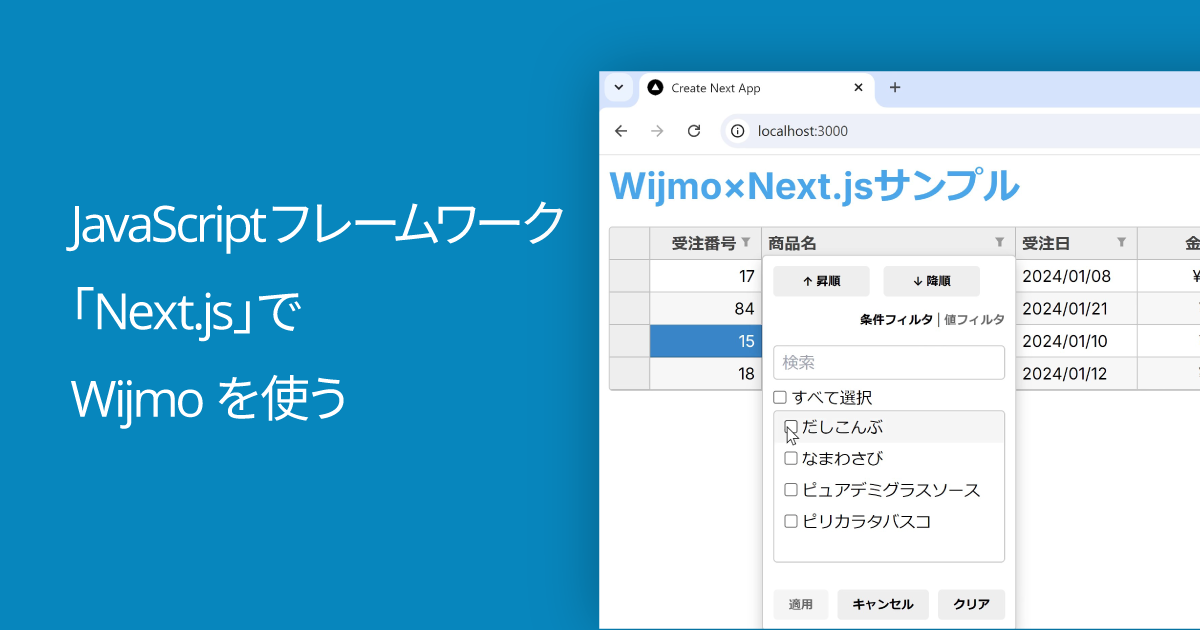
Task: Open the browser tab search chevron
Action: [x=618, y=88]
